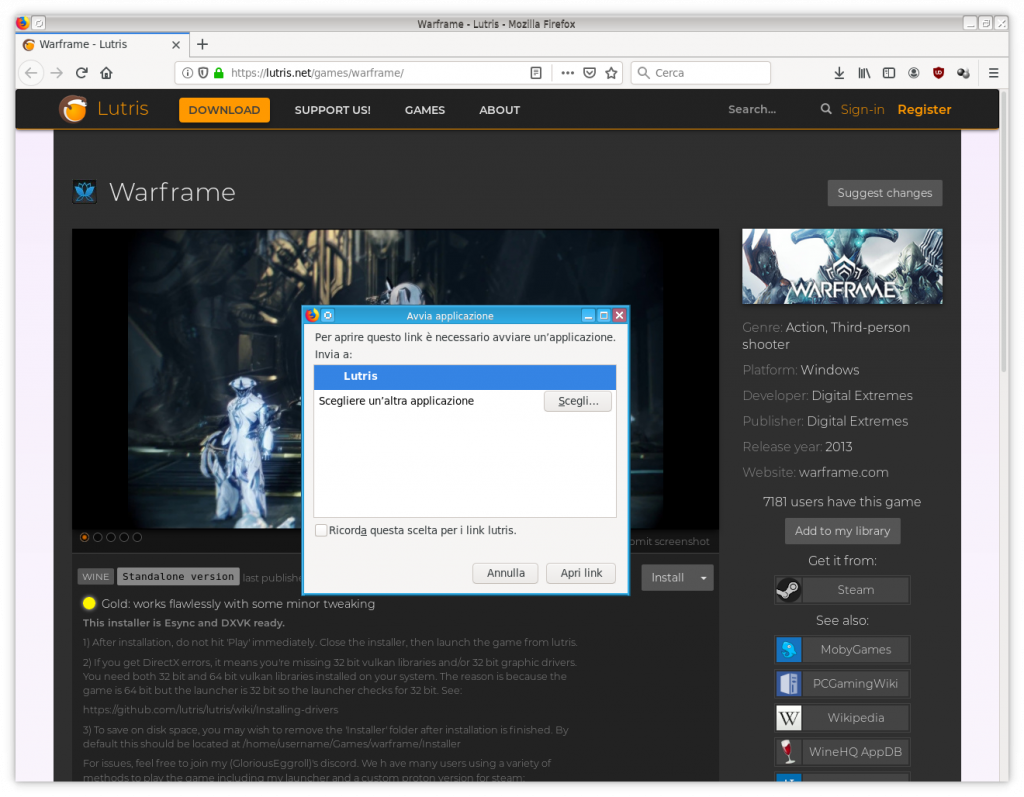Select fifth screenshot carousel dot
Screen dimensions: 1024x797
coord(137,538)
